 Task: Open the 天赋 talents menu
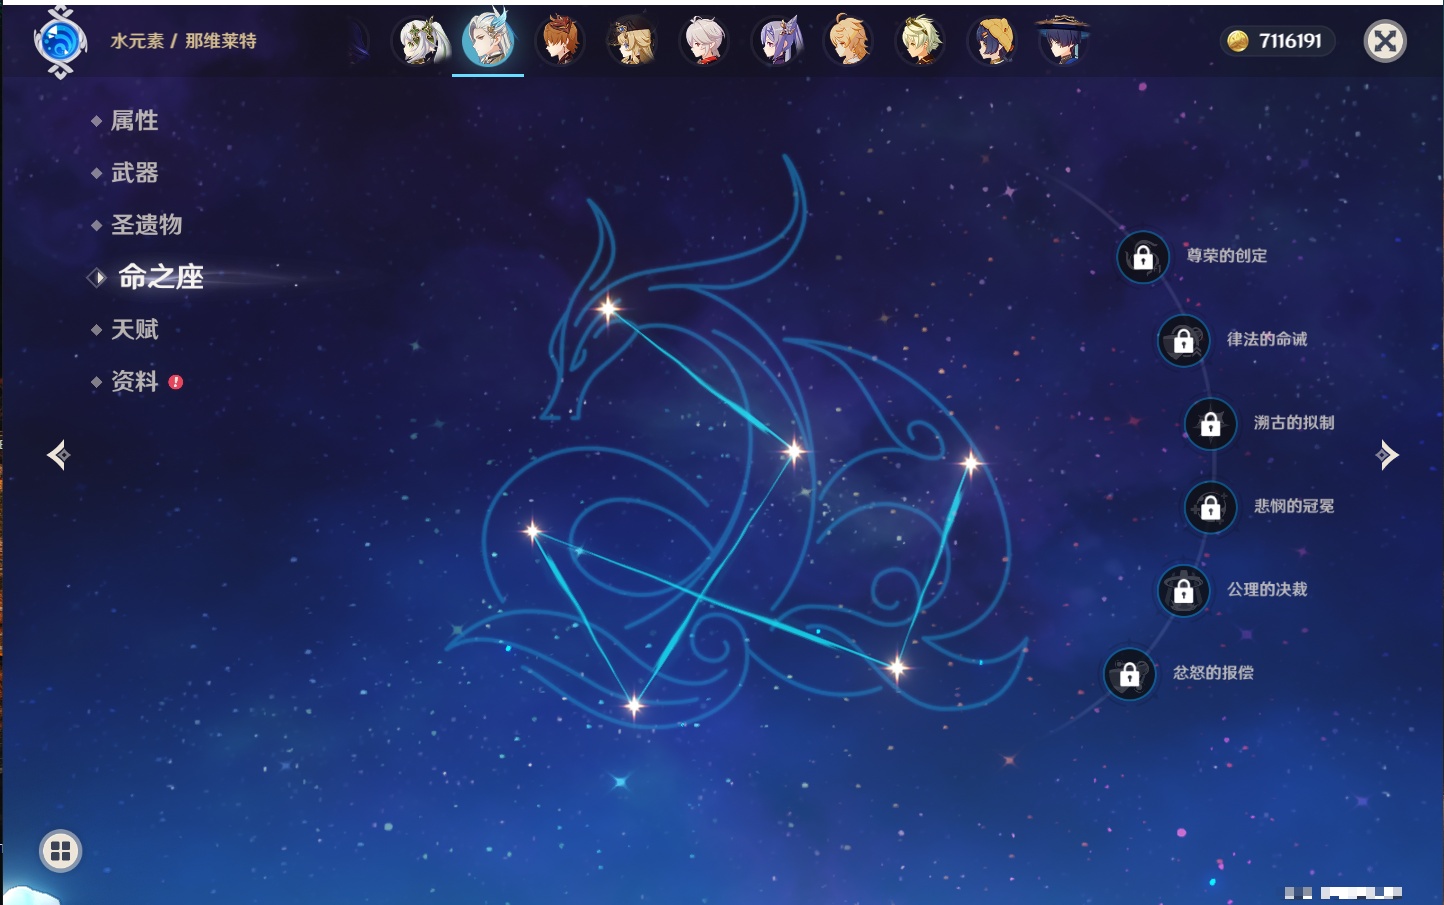pos(134,329)
